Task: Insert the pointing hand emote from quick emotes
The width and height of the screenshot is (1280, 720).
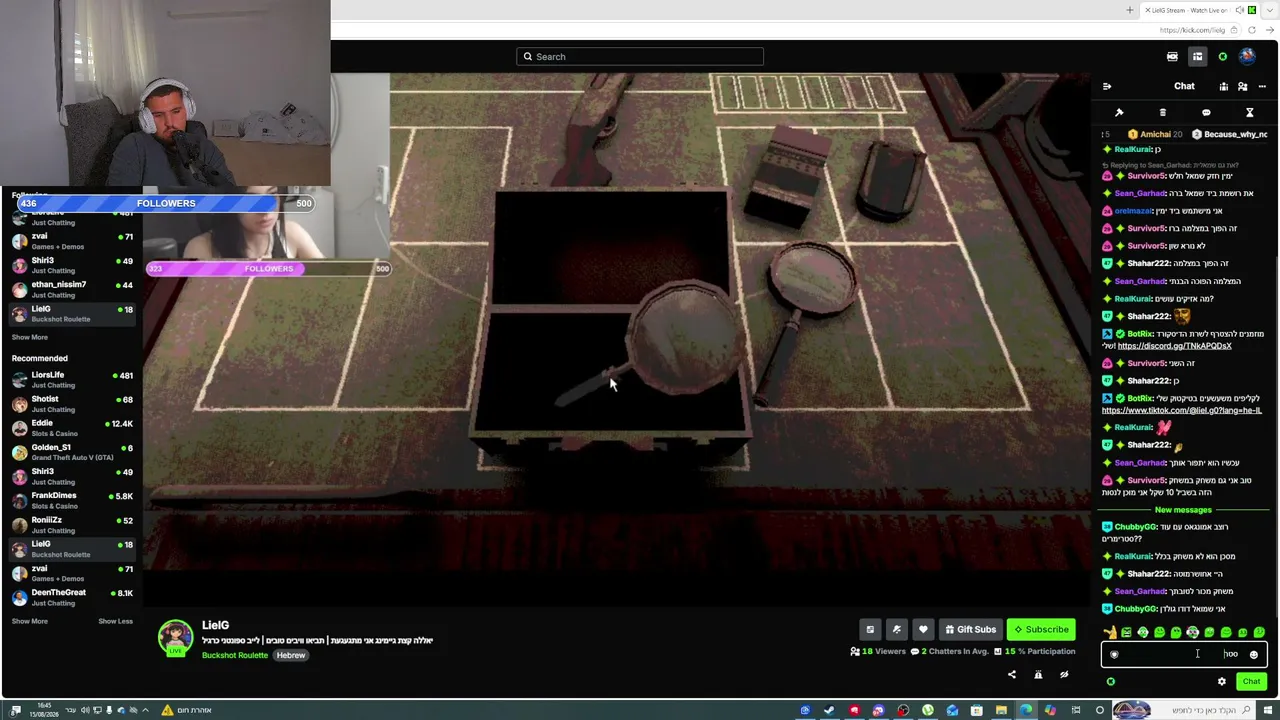Action: 1110,632
